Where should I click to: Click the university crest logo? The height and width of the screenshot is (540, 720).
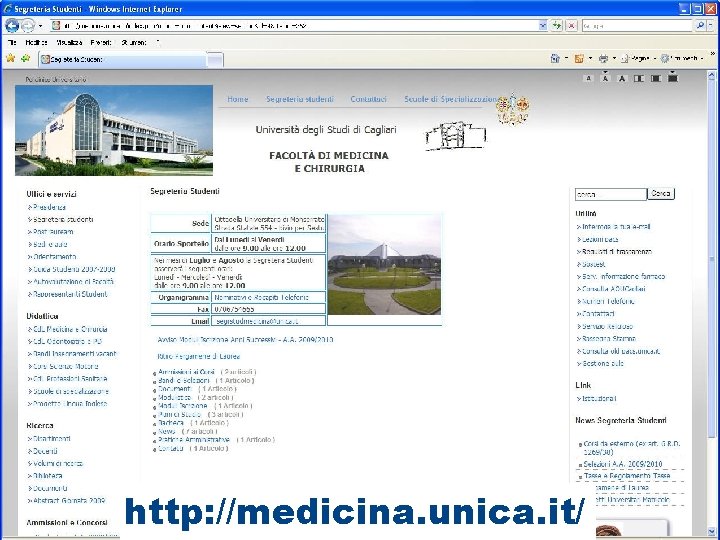(x=513, y=109)
